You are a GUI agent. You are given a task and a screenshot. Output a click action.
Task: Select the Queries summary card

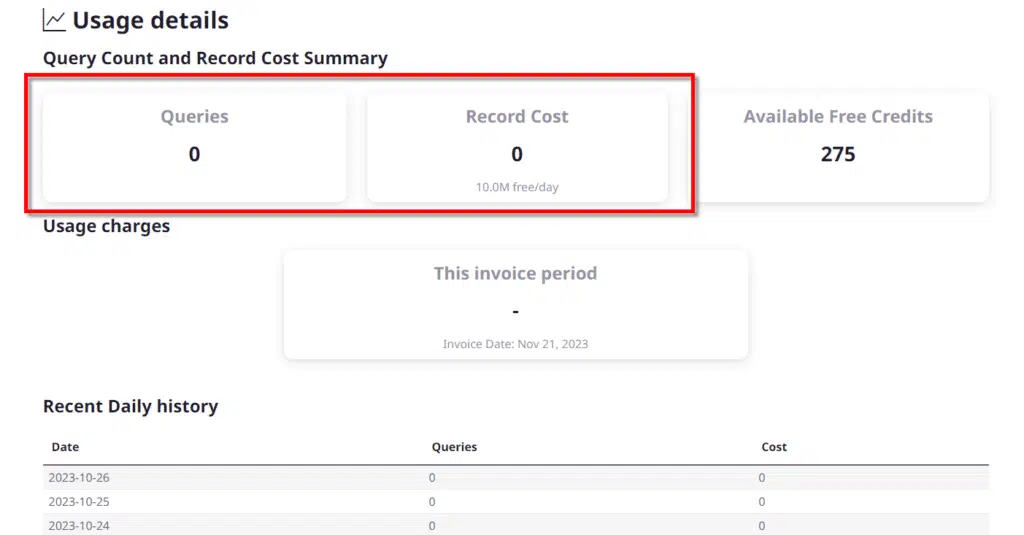click(x=194, y=146)
